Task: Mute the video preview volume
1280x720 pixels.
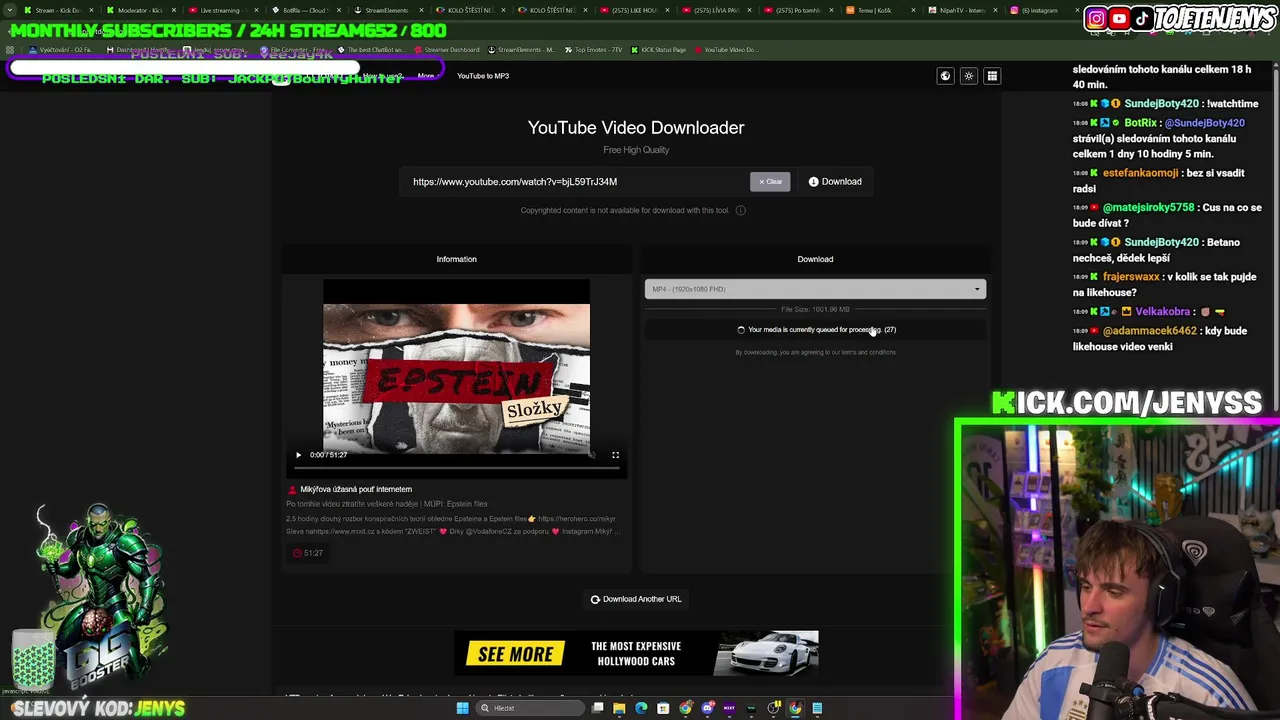Action: click(592, 455)
